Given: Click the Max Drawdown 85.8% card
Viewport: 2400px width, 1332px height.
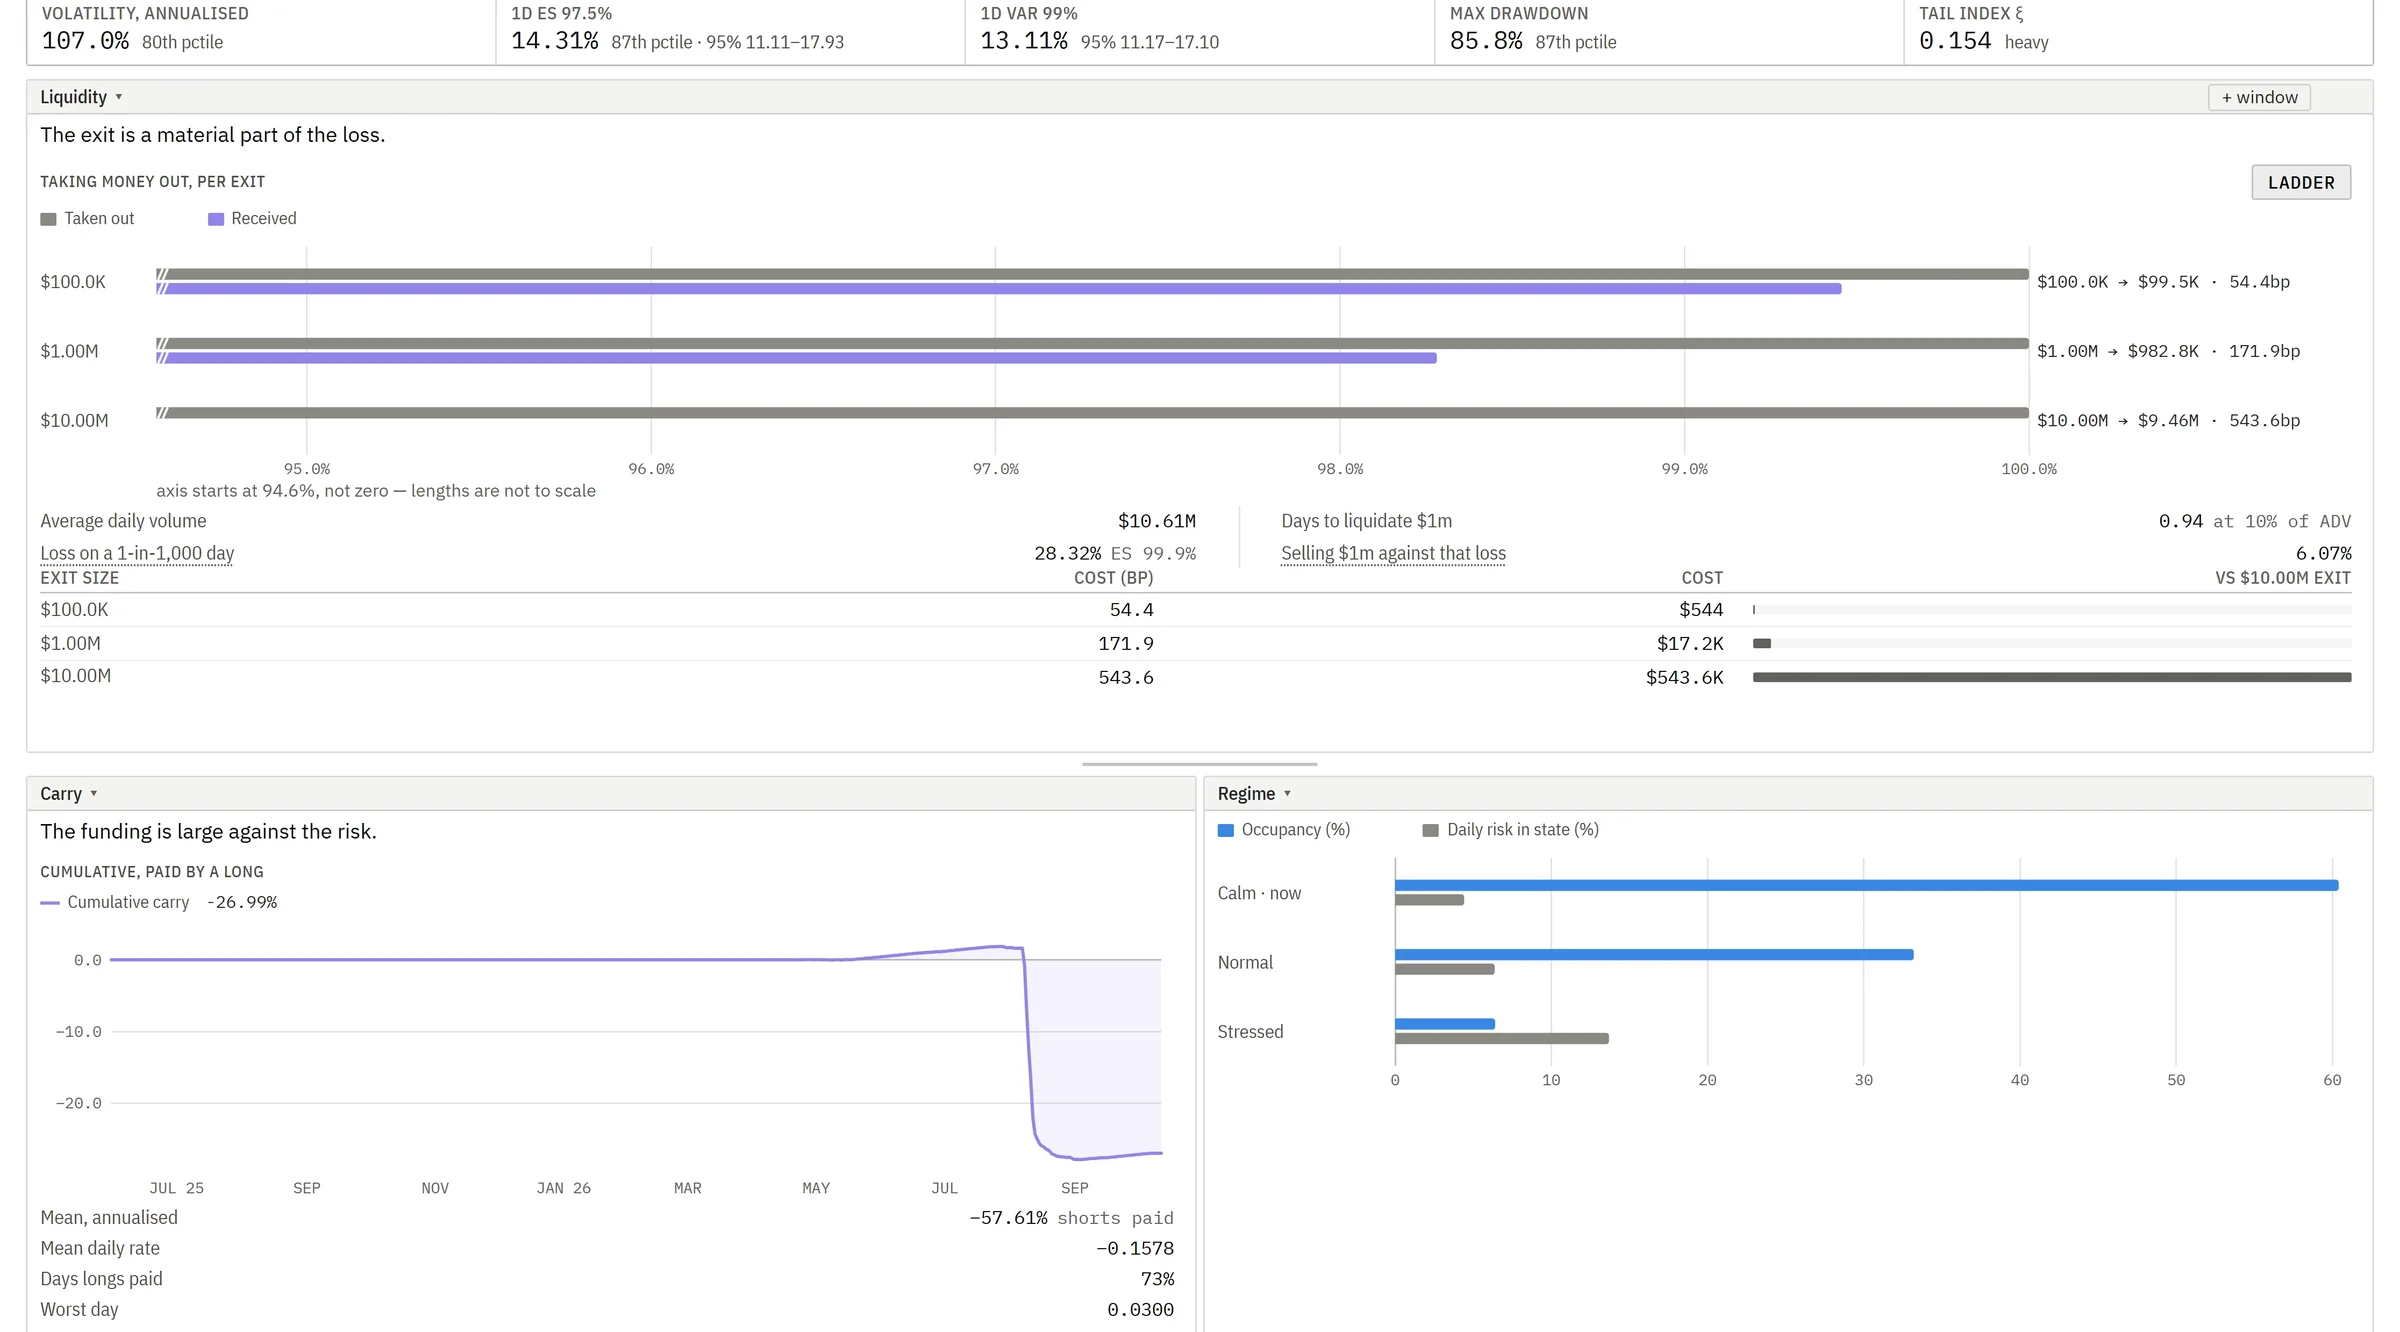Looking at the screenshot, I should [1668, 31].
